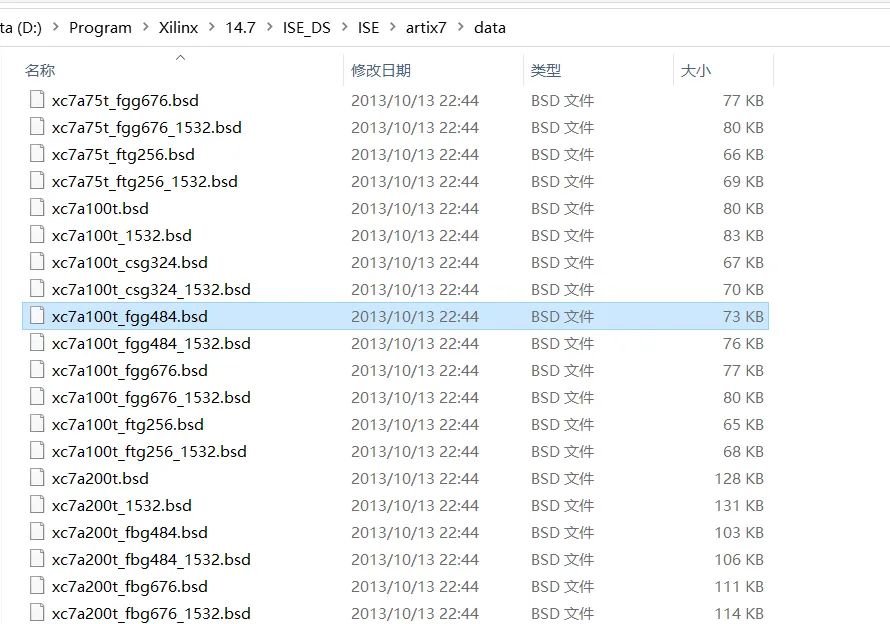Click file icon of xc7a100t_fgg676_1532.bsd
The image size is (890, 624).
tap(37, 397)
